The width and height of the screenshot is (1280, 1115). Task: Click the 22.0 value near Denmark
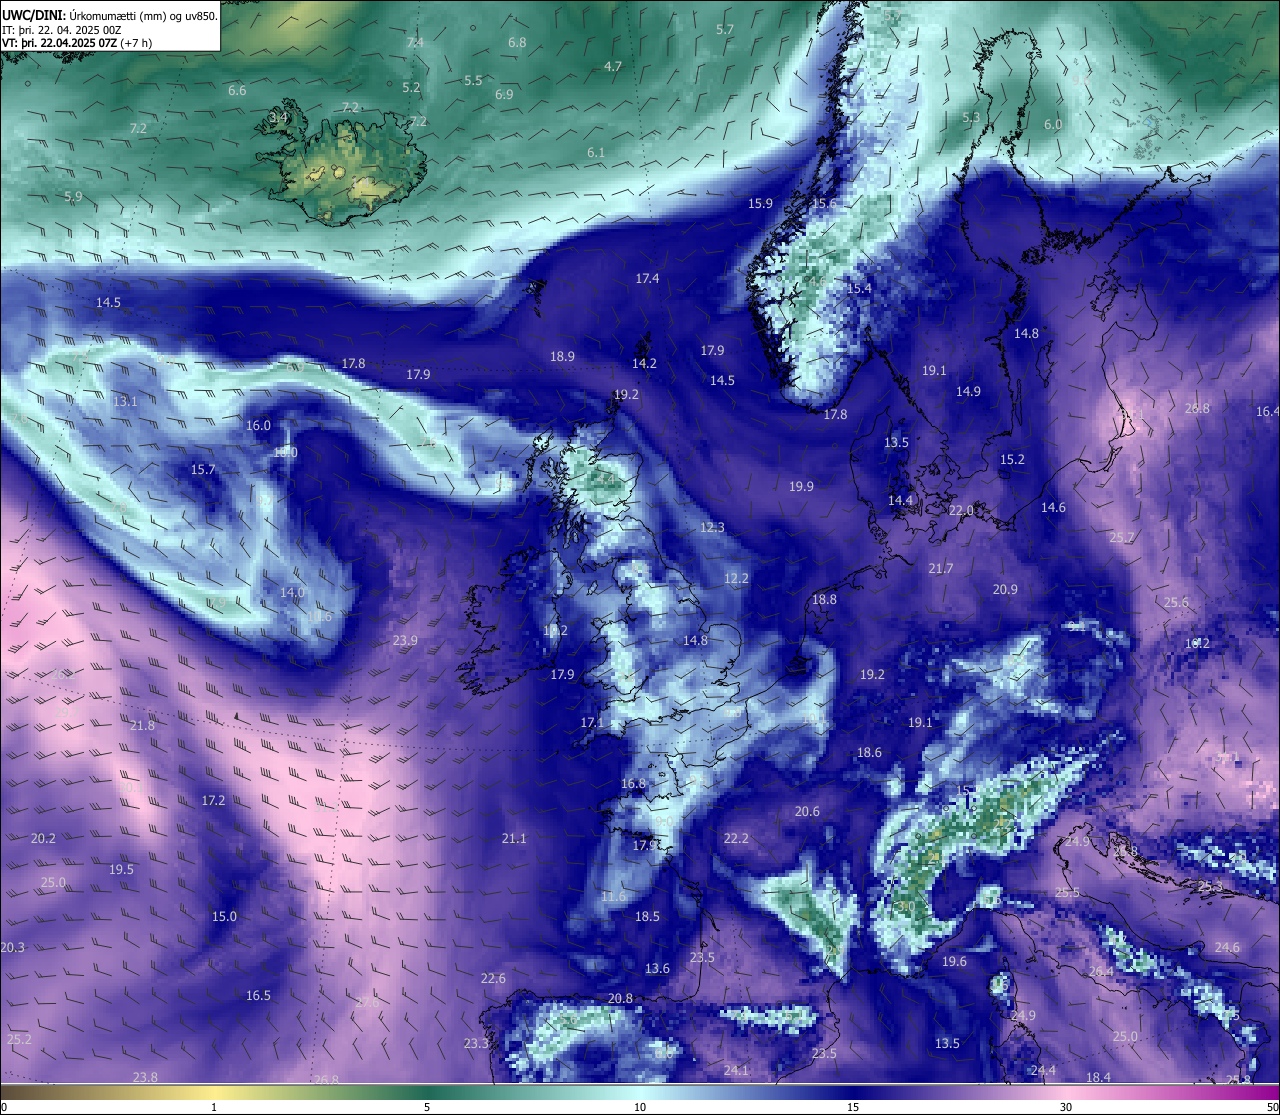(961, 511)
